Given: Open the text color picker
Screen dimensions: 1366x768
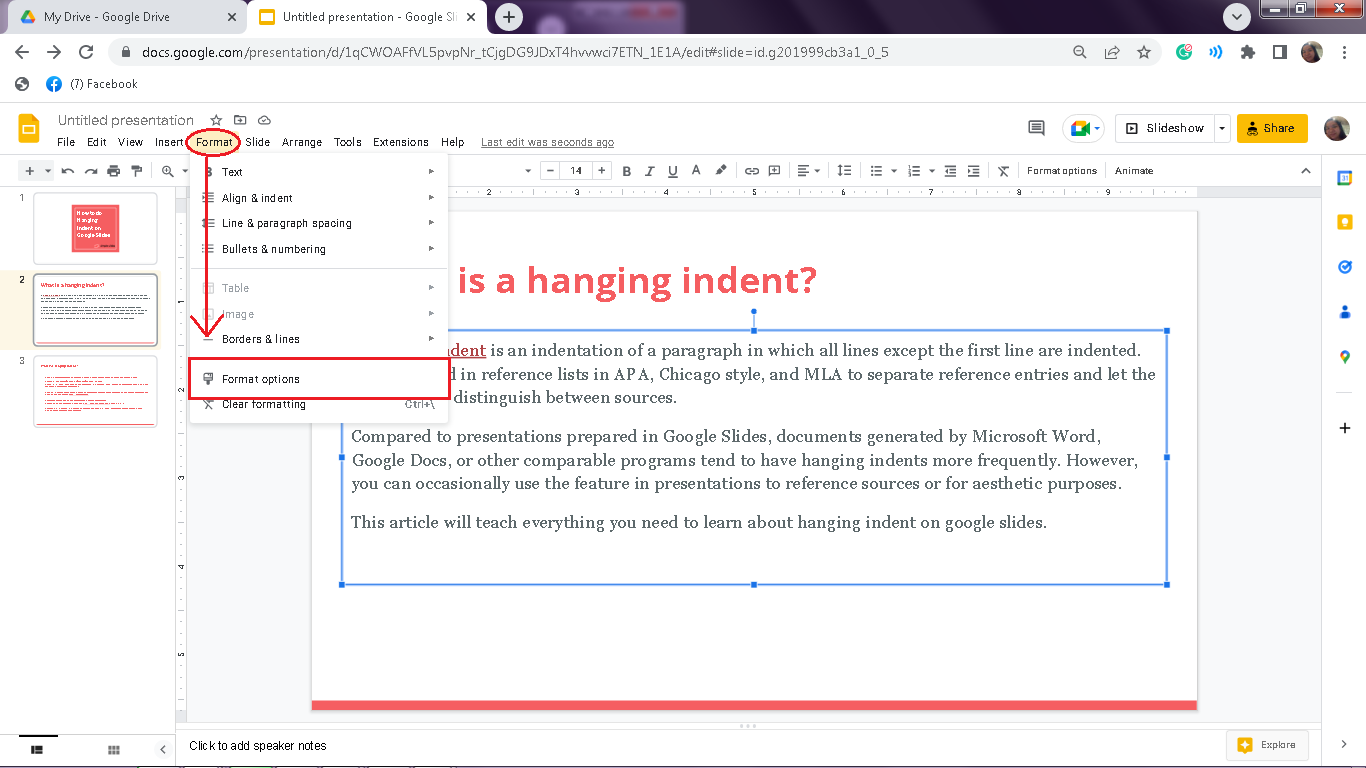Looking at the screenshot, I should coord(697,171).
